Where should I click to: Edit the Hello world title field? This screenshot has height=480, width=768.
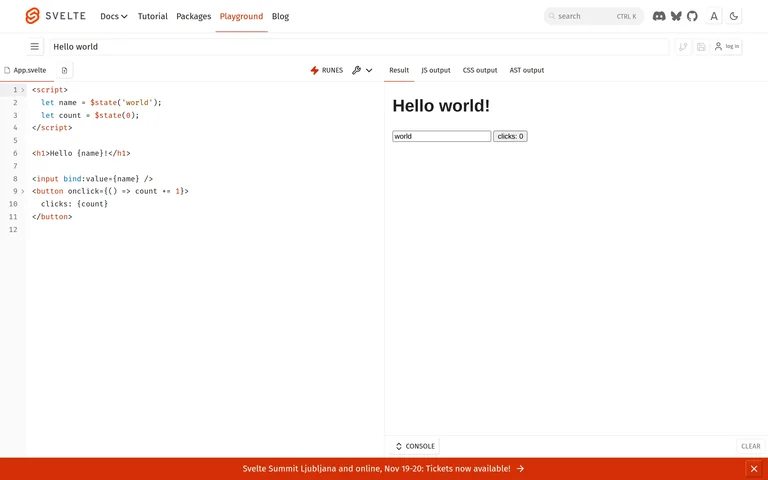tap(359, 47)
